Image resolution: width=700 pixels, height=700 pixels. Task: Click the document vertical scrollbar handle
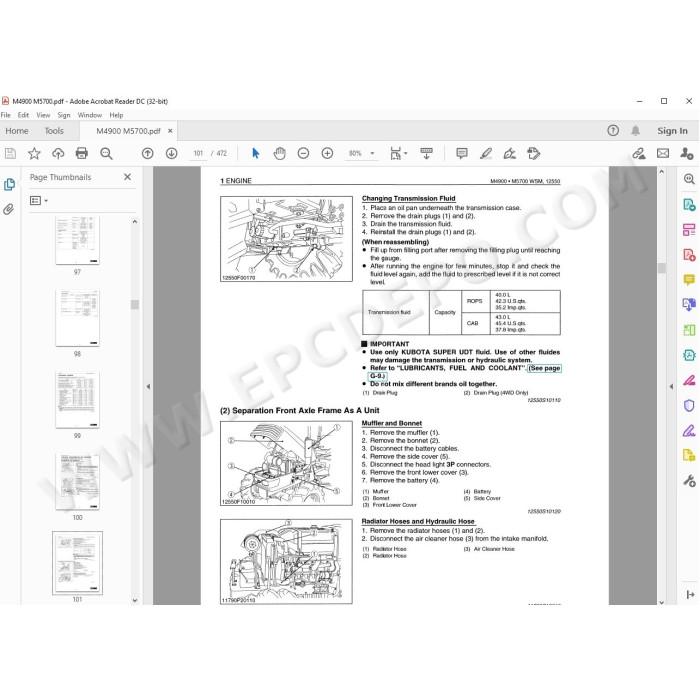coord(662,267)
